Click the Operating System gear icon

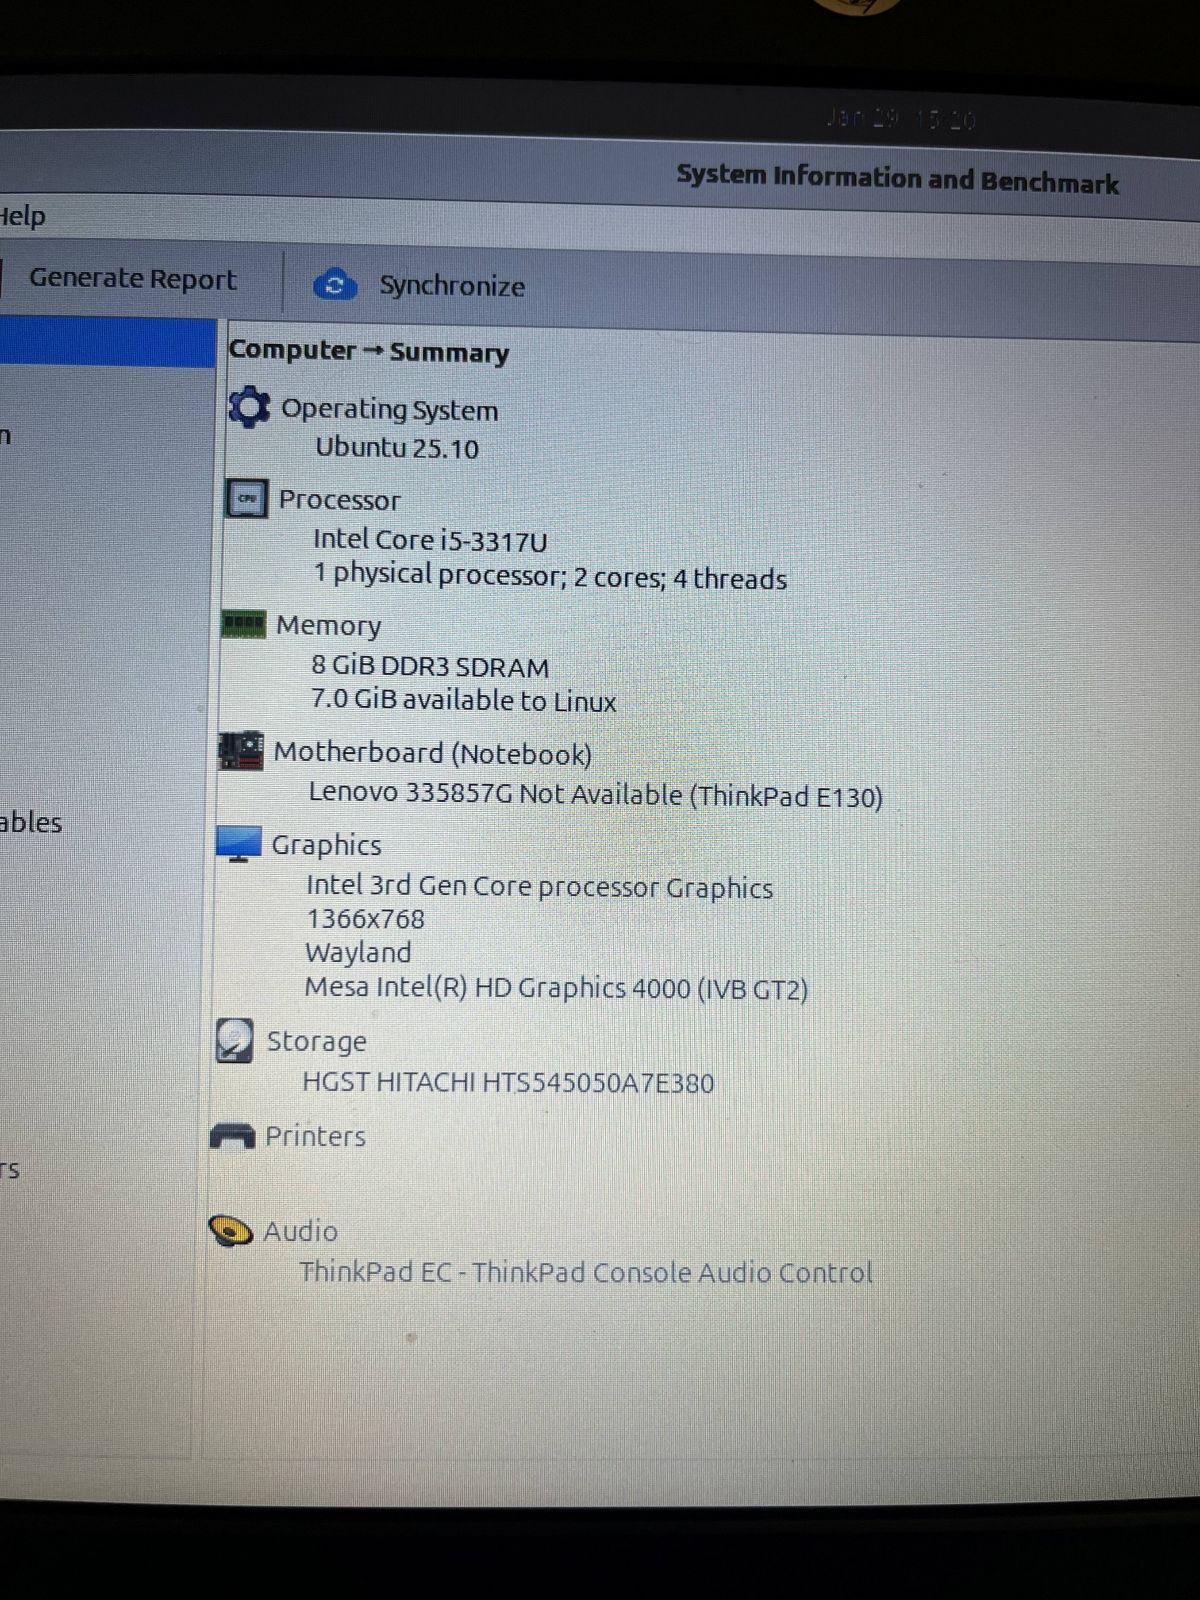(249, 408)
